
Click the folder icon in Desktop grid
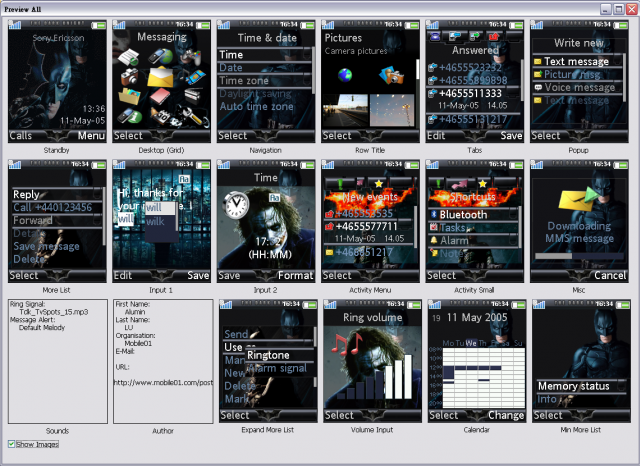coord(129,97)
